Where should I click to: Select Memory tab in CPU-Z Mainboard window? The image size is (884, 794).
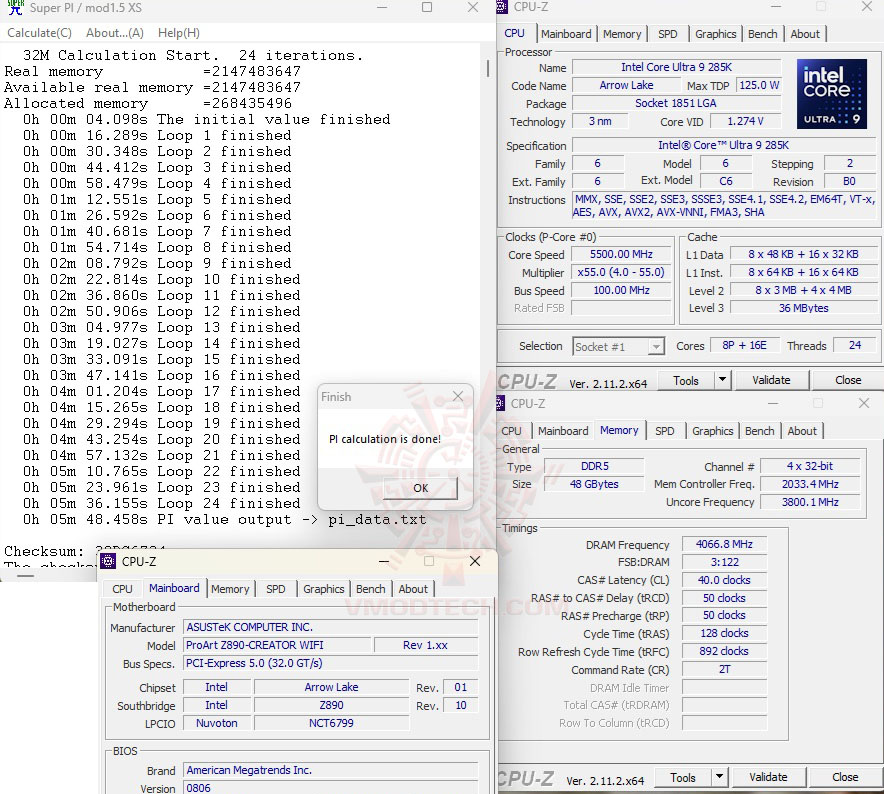230,589
